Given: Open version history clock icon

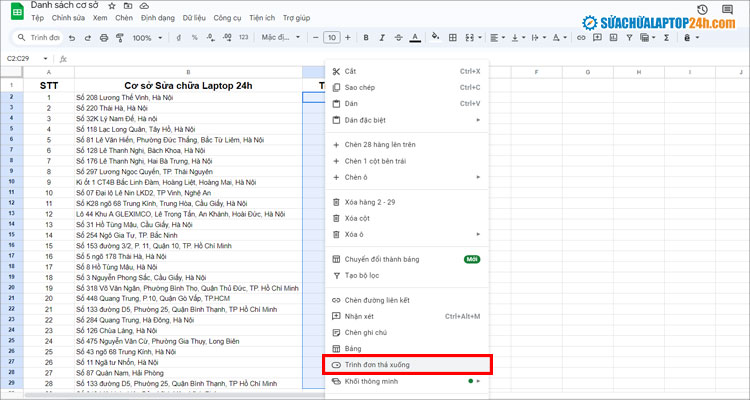Looking at the screenshot, I should point(701,11).
